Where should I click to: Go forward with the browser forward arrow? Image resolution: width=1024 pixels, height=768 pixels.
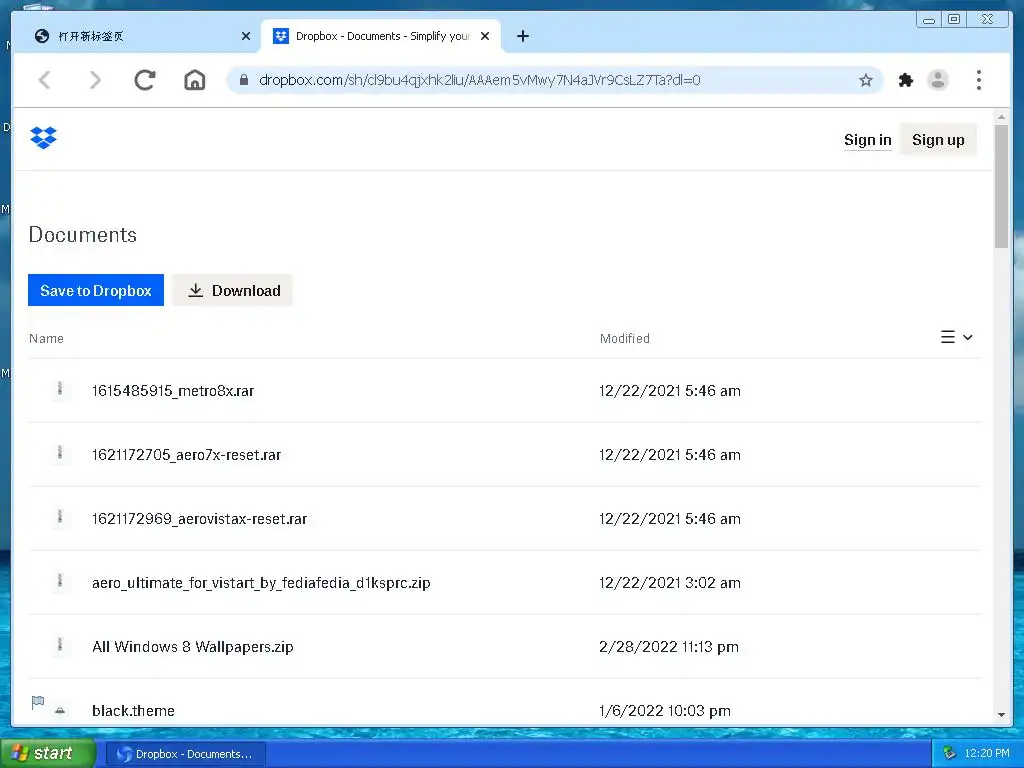(95, 80)
